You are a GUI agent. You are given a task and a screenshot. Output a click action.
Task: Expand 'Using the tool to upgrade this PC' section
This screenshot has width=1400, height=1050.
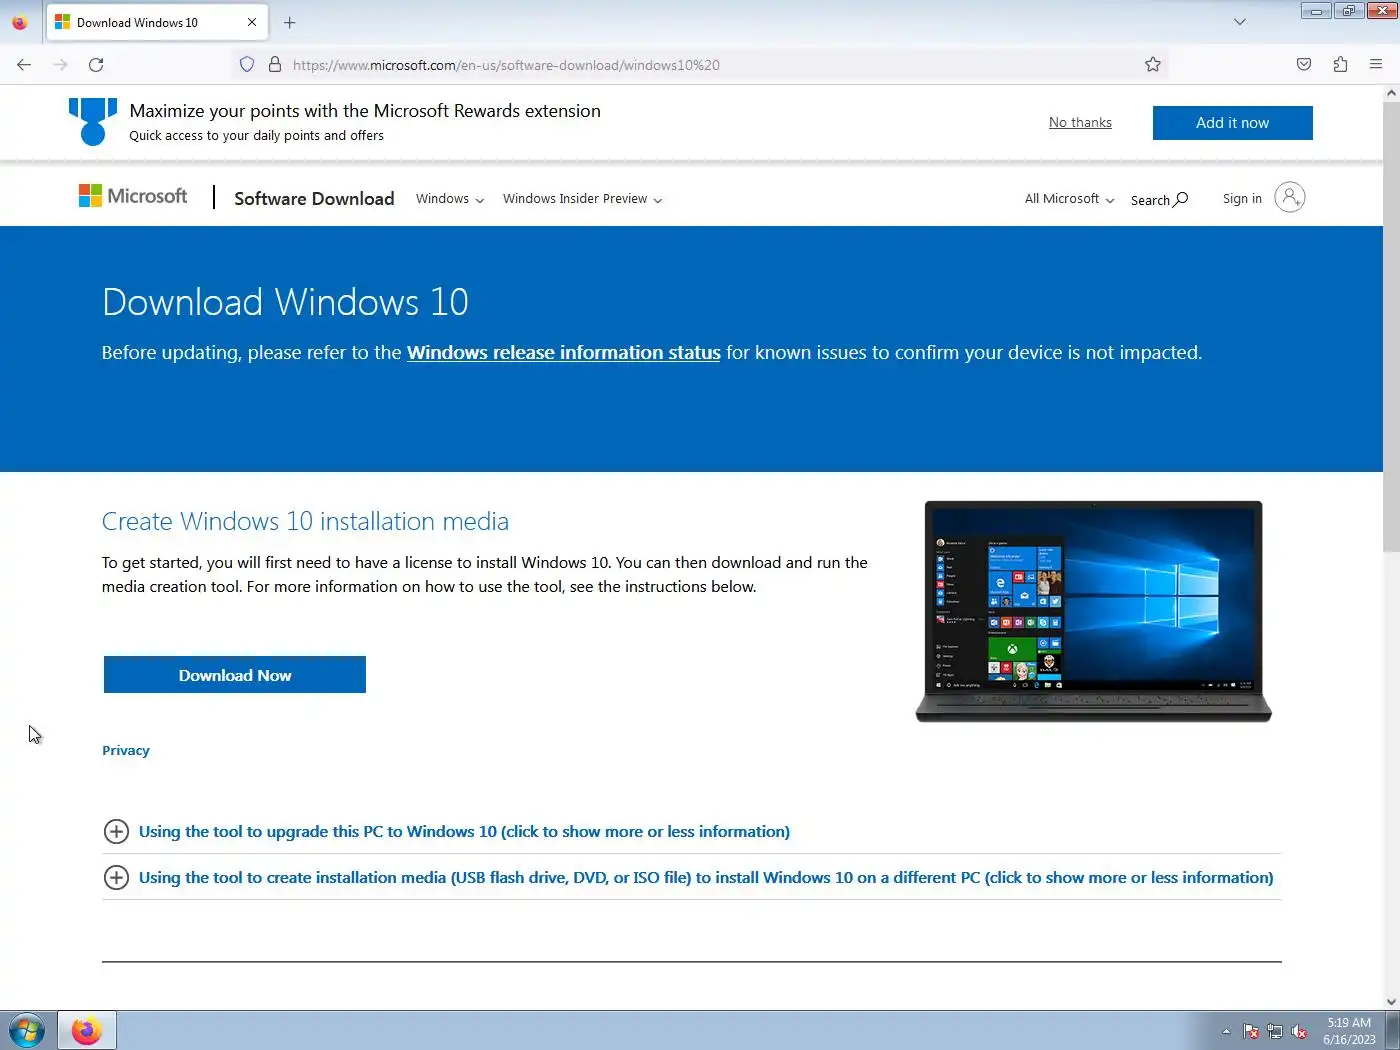click(446, 831)
